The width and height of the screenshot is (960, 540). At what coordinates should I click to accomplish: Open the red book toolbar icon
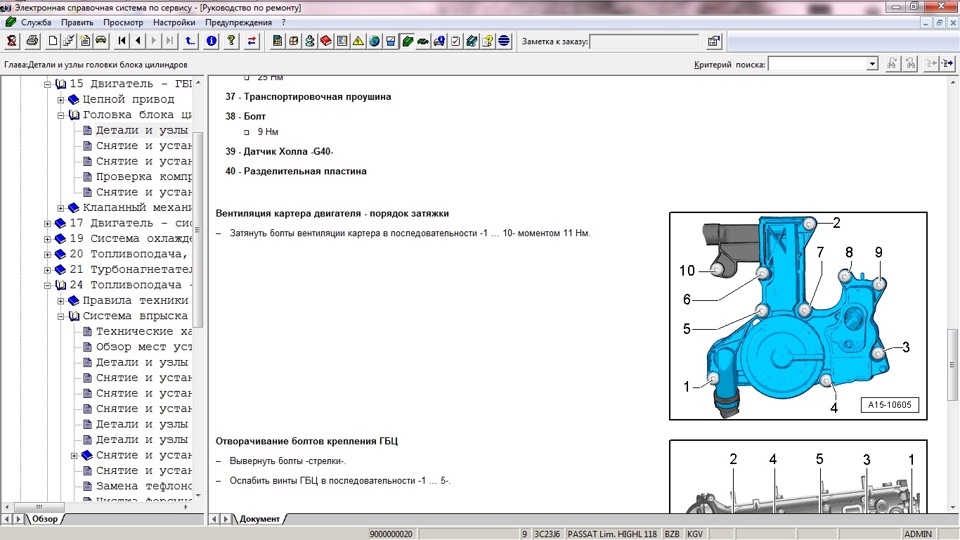pyautogui.click(x=326, y=41)
